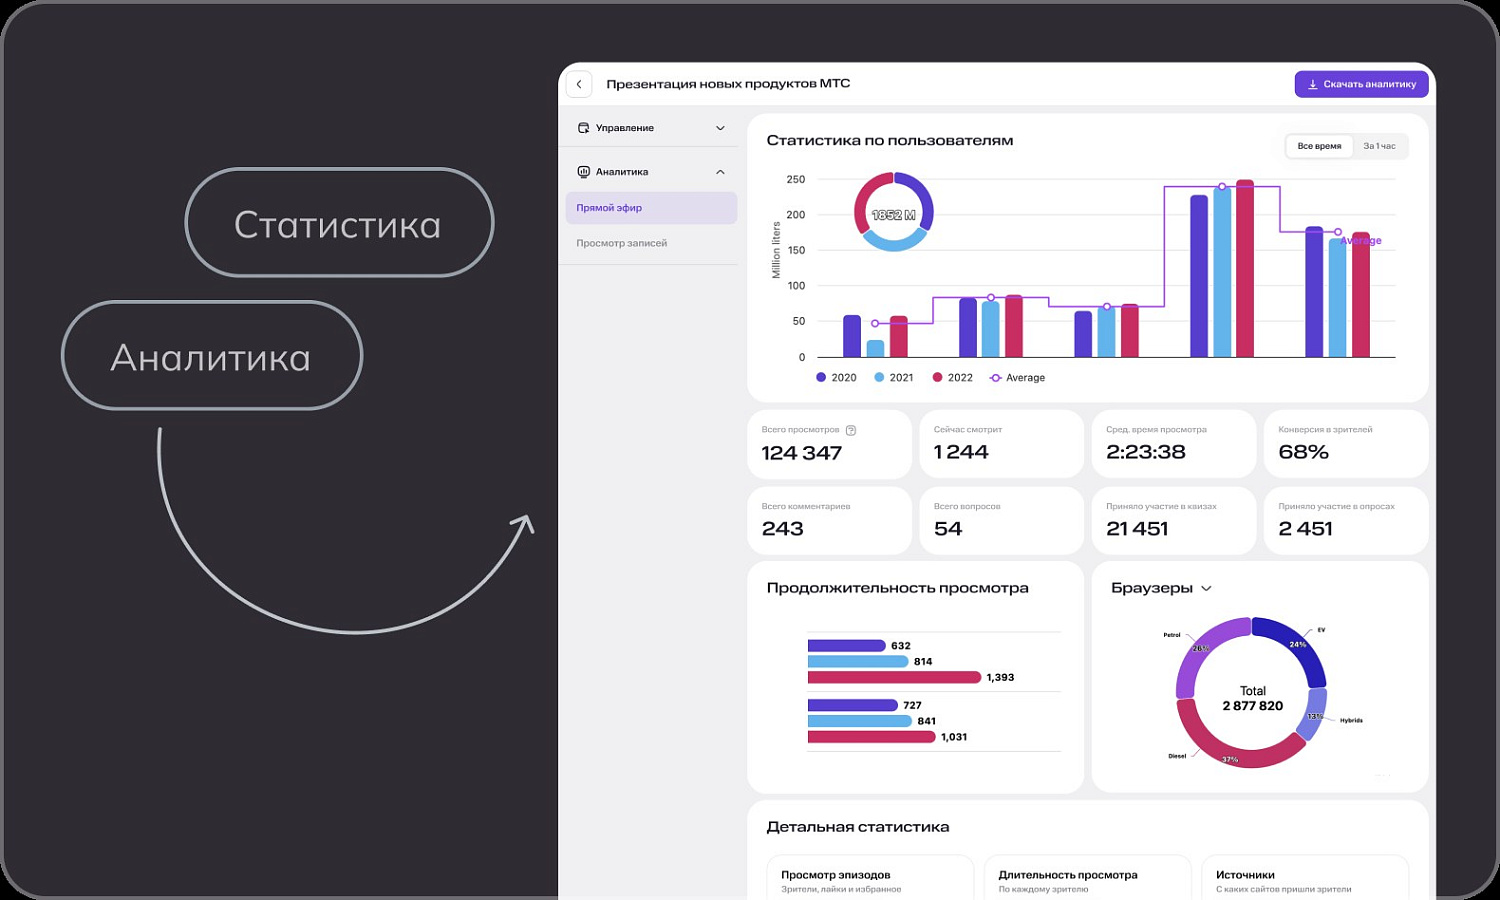Image resolution: width=1500 pixels, height=900 pixels.
Task: Open Источники detail card
Action: (1305, 879)
